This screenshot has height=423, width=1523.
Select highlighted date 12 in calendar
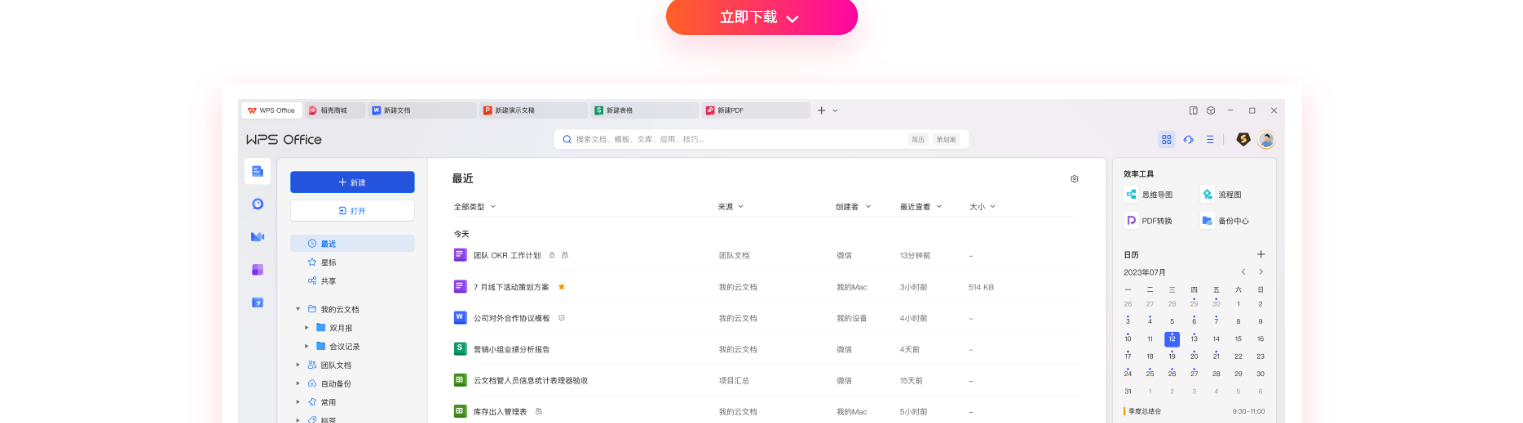pyautogui.click(x=1172, y=339)
